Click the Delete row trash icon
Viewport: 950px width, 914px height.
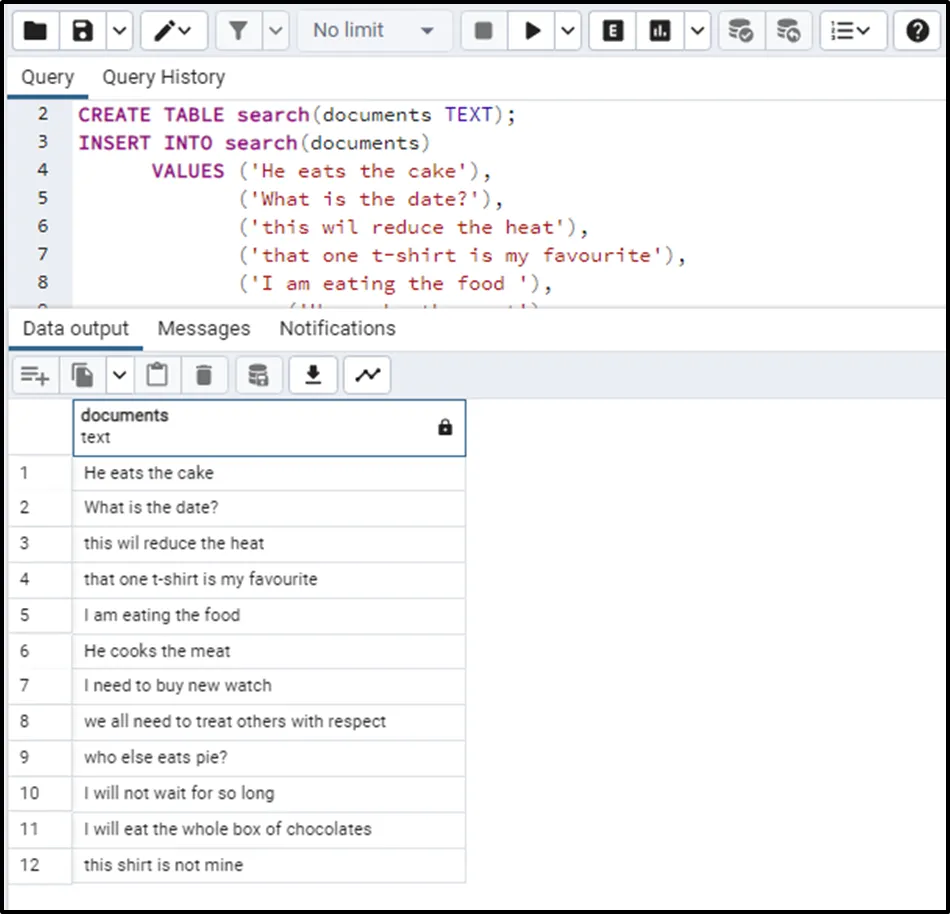[x=204, y=375]
